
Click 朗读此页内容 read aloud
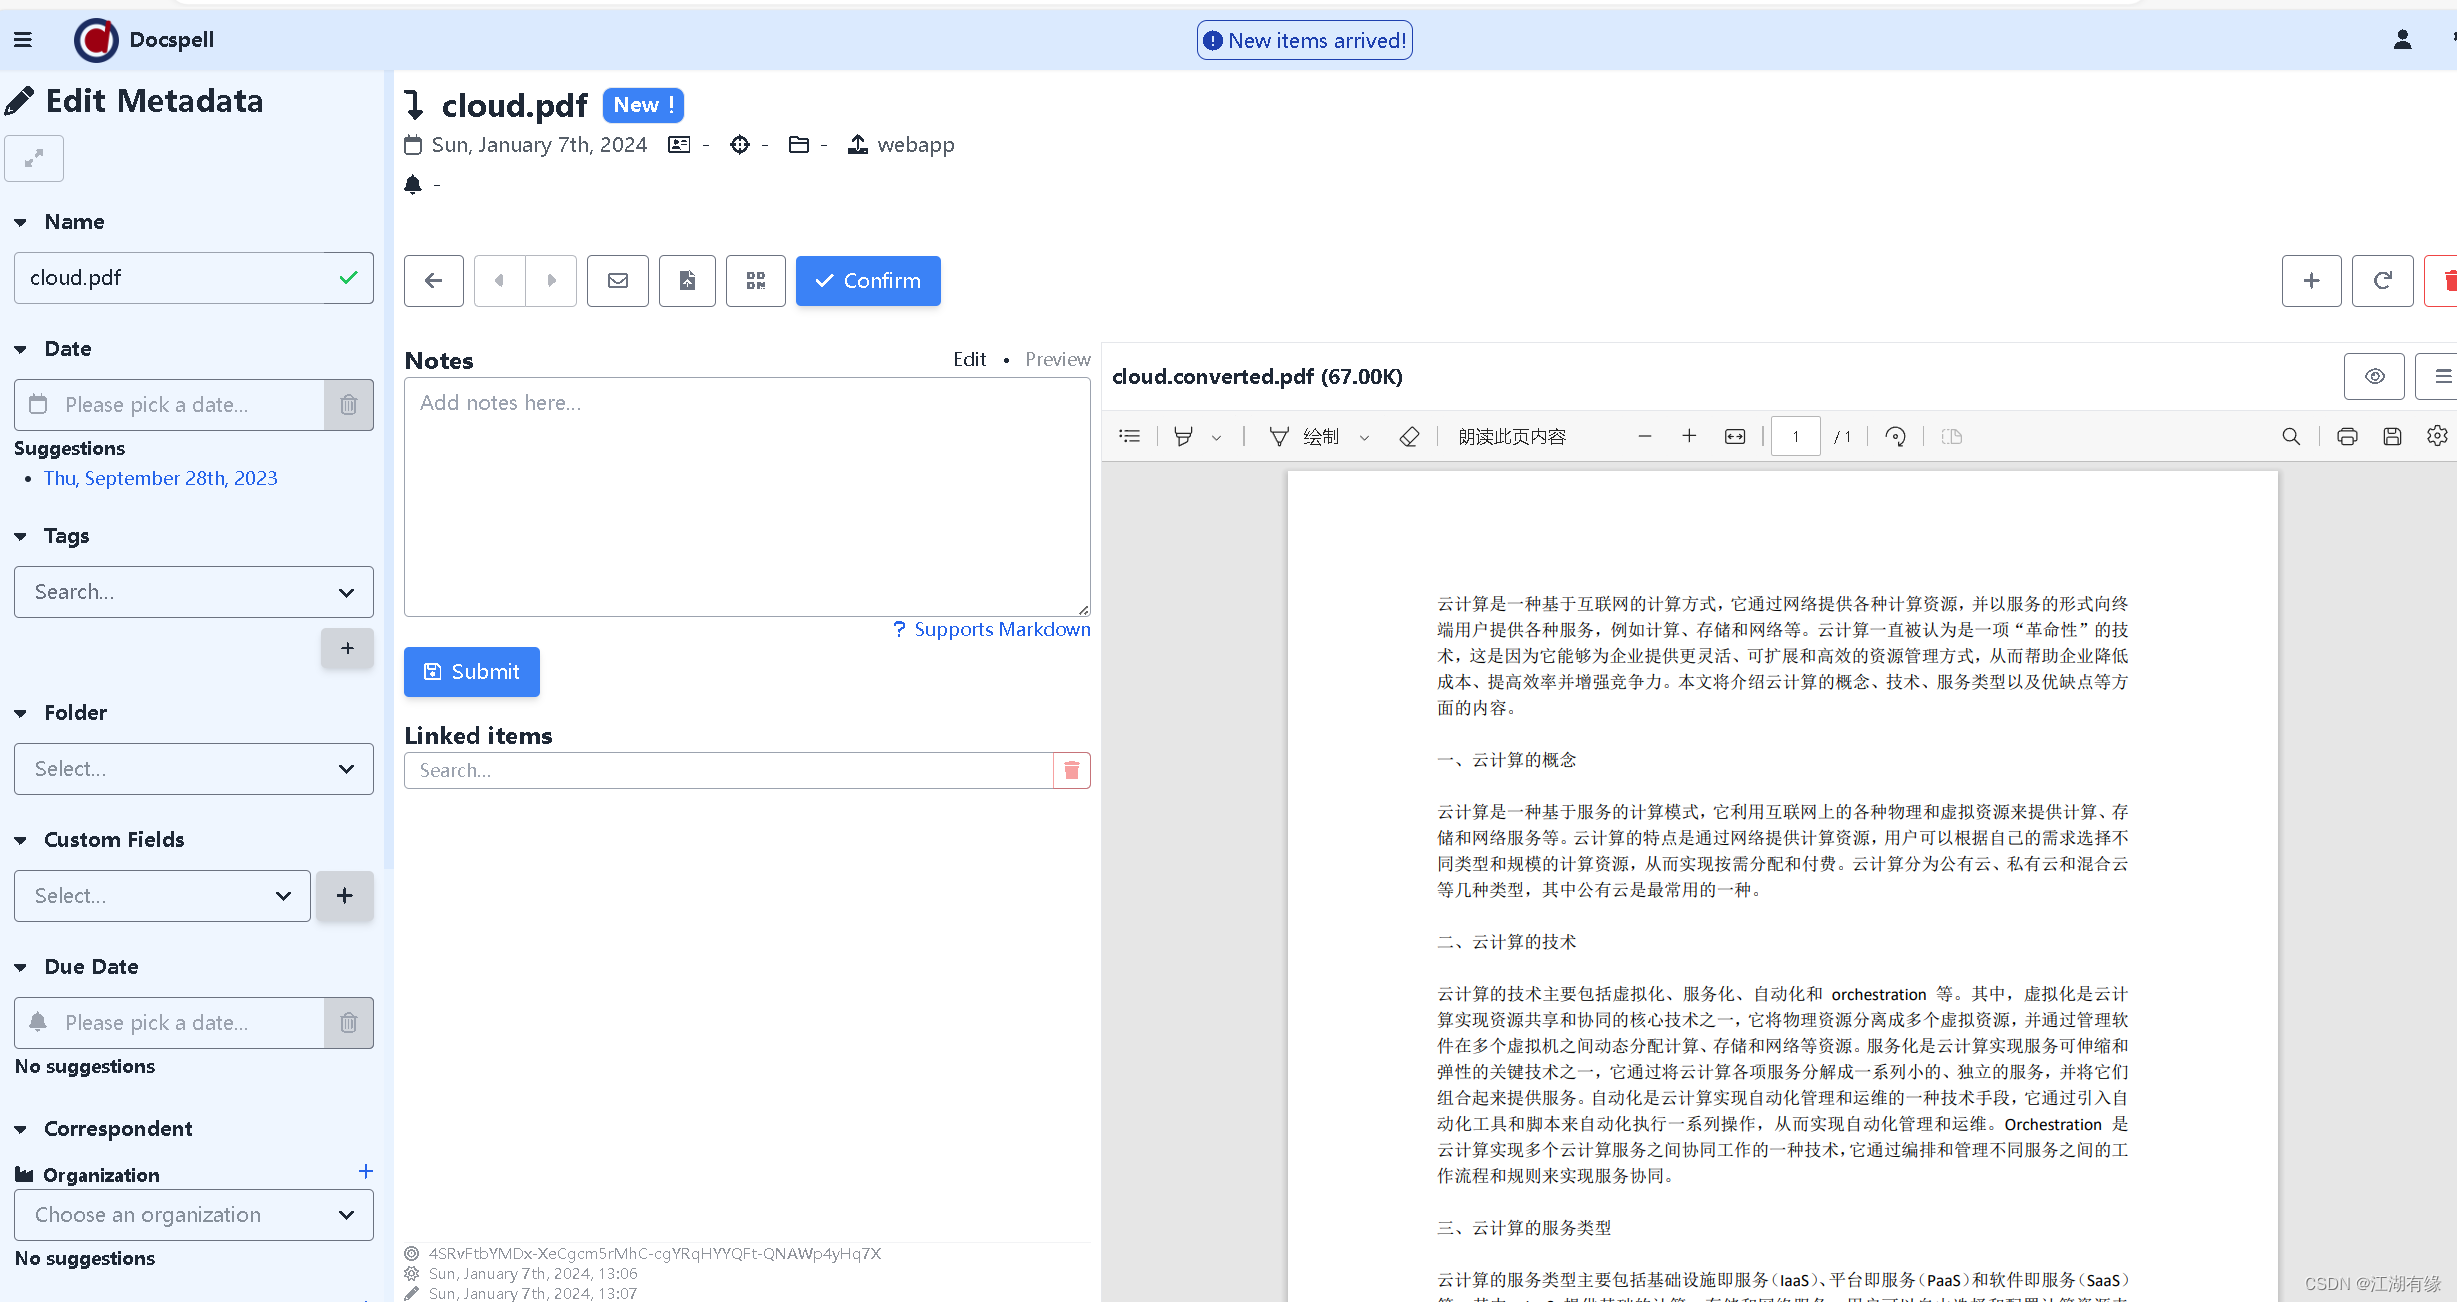[1512, 437]
